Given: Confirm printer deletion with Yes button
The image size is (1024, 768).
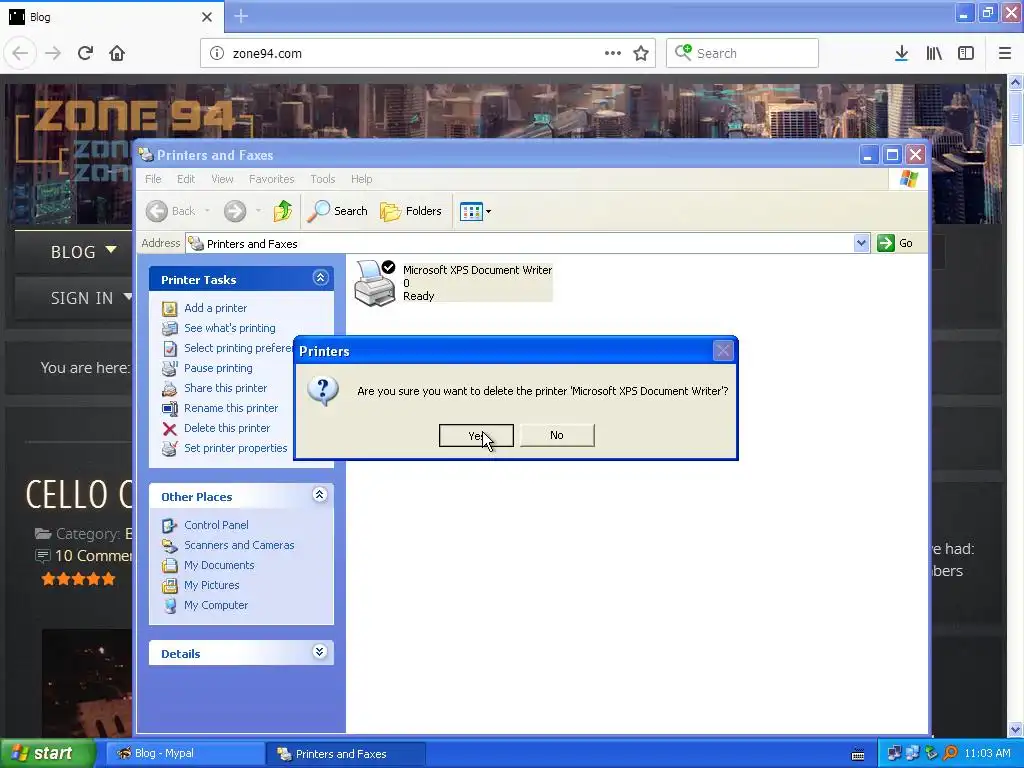Looking at the screenshot, I should pos(476,436).
